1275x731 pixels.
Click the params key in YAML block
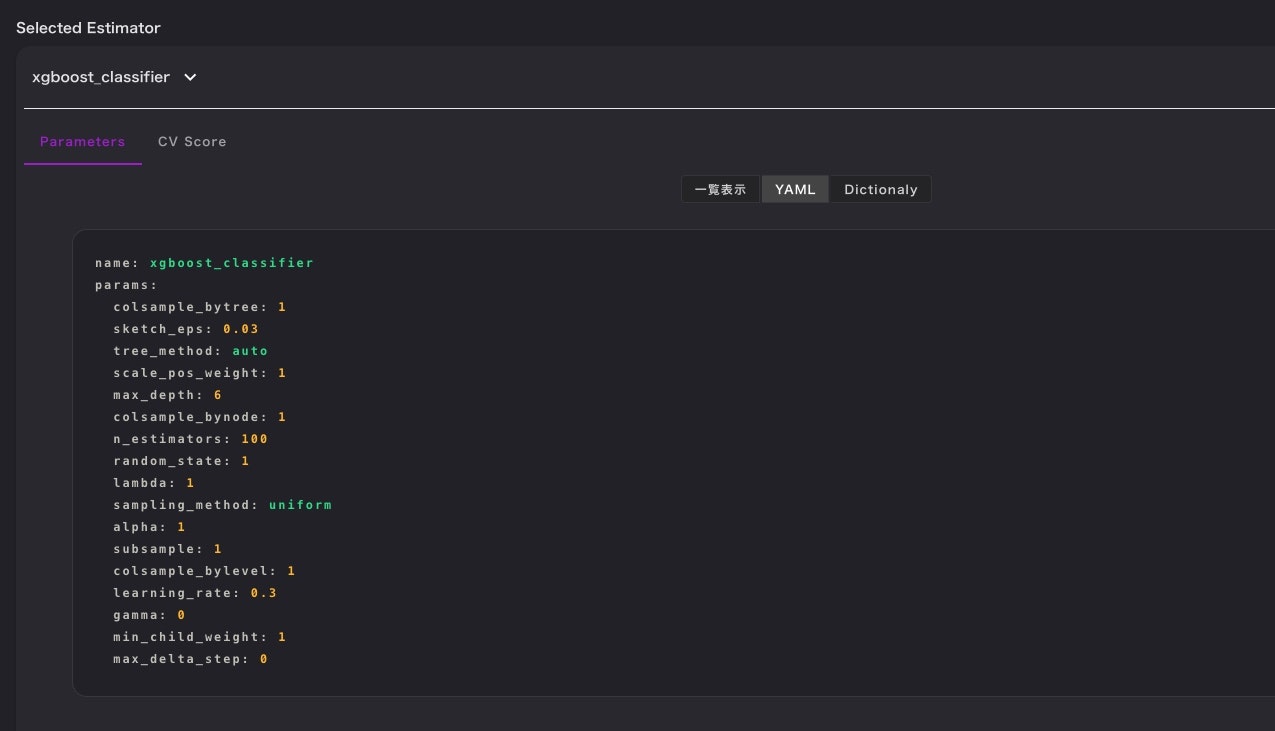[127, 285]
